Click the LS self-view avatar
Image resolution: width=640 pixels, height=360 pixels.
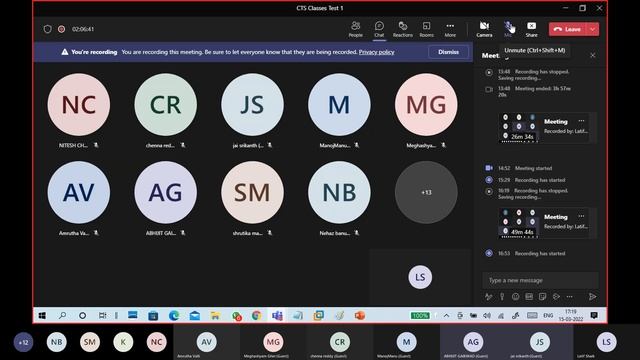[420, 277]
